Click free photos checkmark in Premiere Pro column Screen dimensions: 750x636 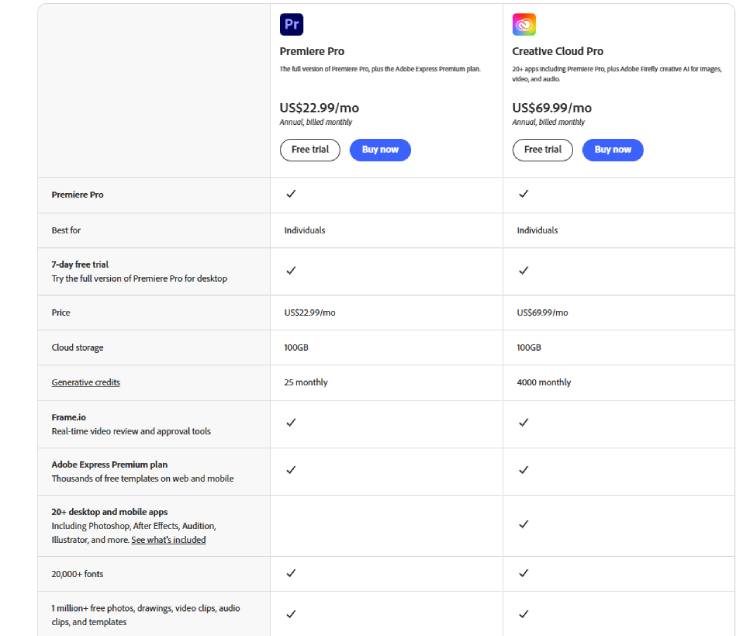point(291,614)
